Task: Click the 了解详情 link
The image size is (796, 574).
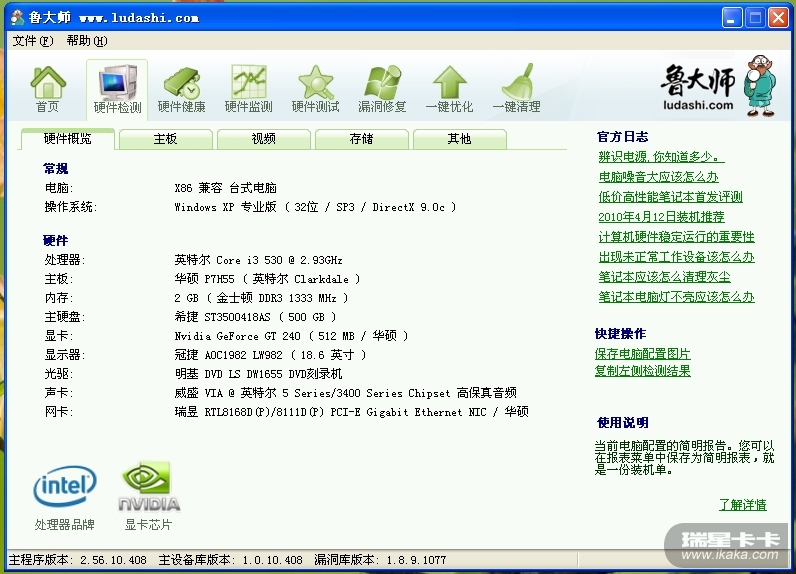Action: coord(743,504)
